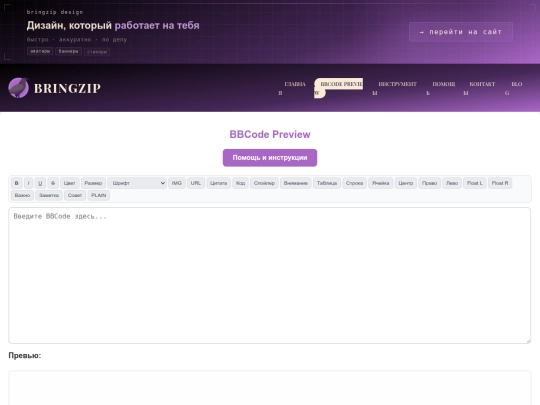Insert a table with Таблица button

[x=327, y=183]
